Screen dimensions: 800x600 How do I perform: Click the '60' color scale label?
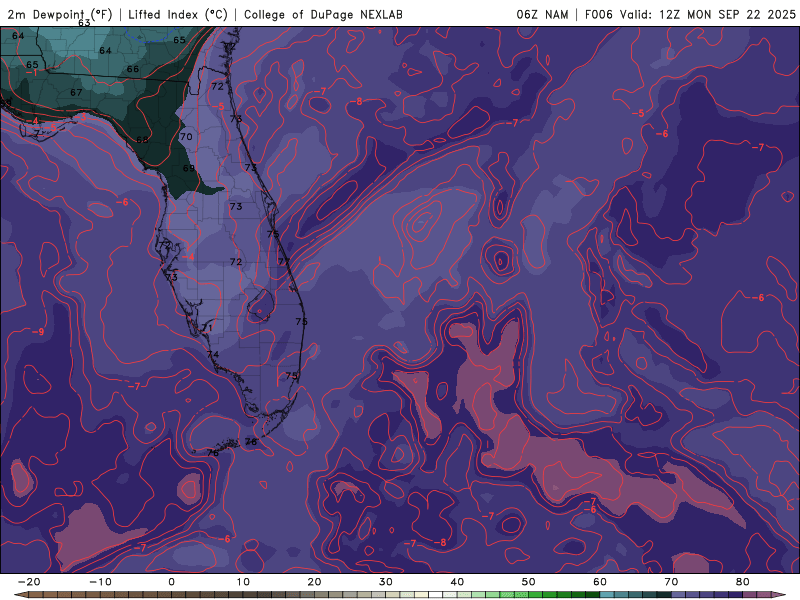coord(600,582)
